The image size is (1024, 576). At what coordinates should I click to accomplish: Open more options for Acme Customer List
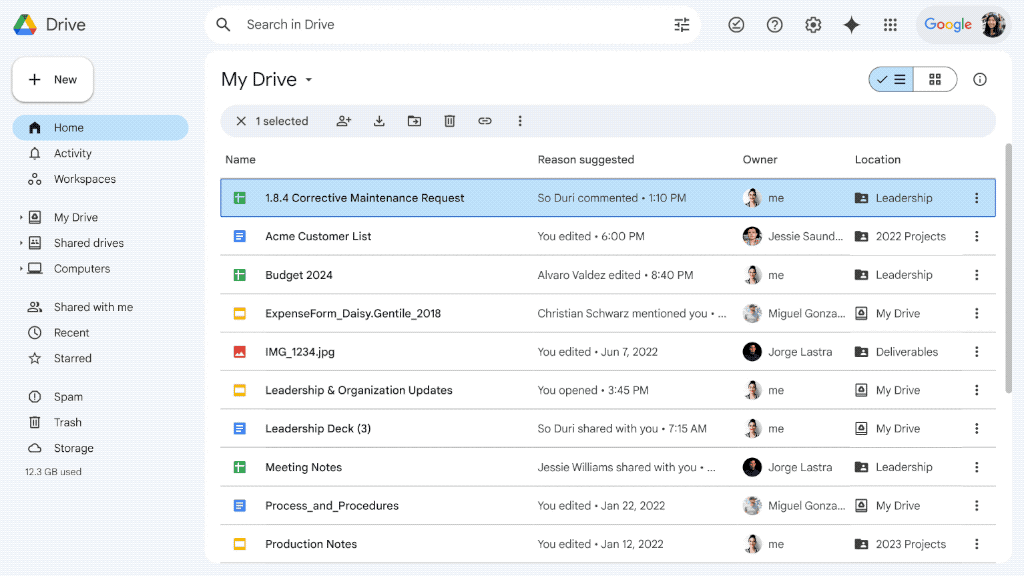[977, 236]
